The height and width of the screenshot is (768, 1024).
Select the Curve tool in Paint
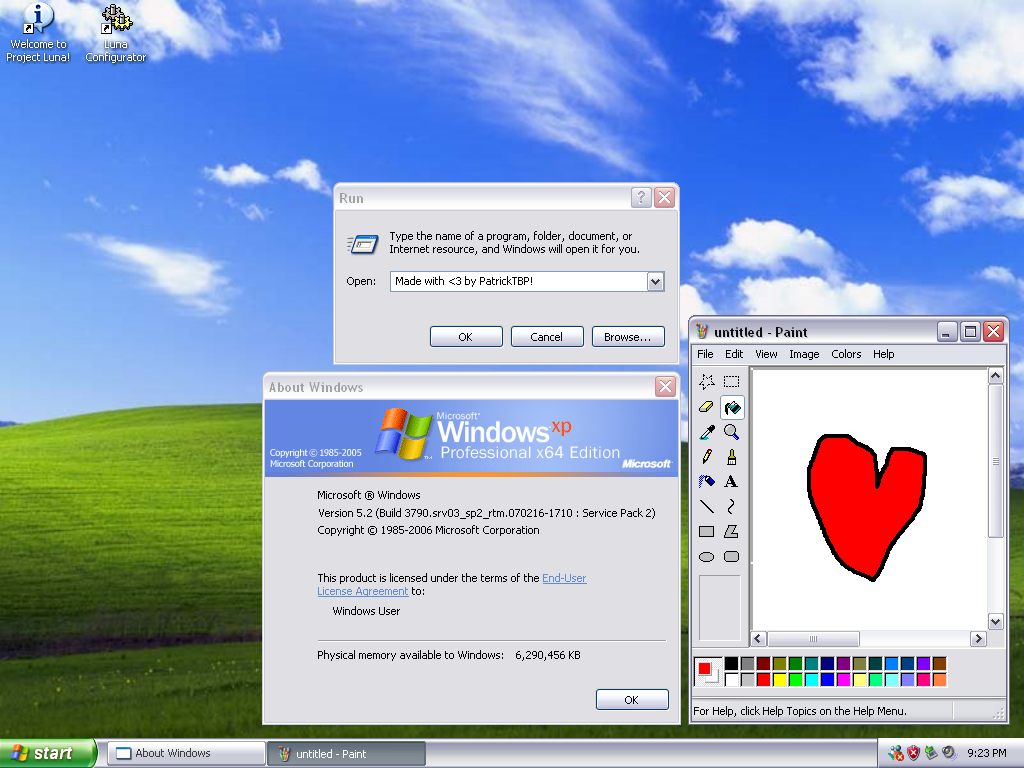pos(731,506)
